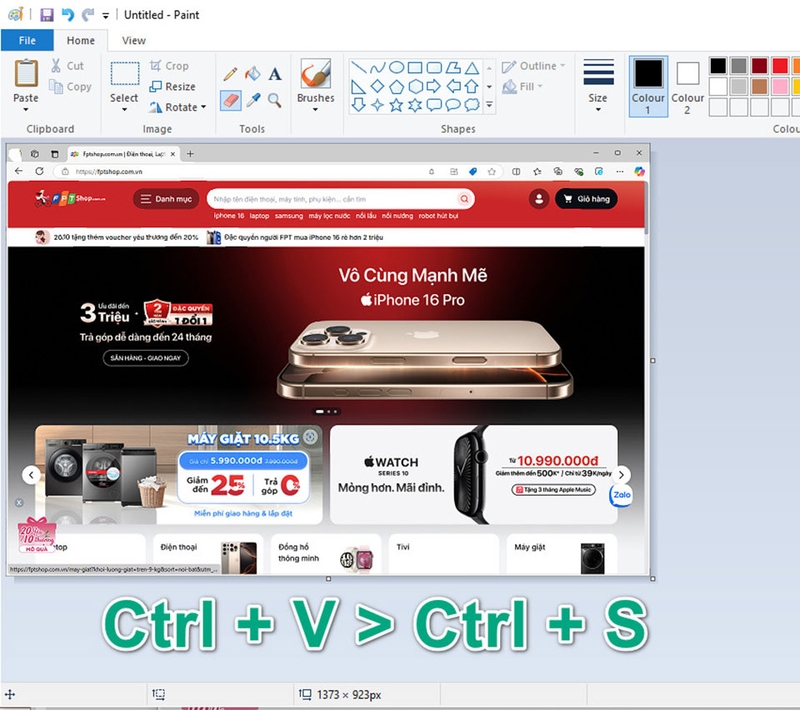Choose the Oval shape
The width and height of the screenshot is (800, 710).
396,67
